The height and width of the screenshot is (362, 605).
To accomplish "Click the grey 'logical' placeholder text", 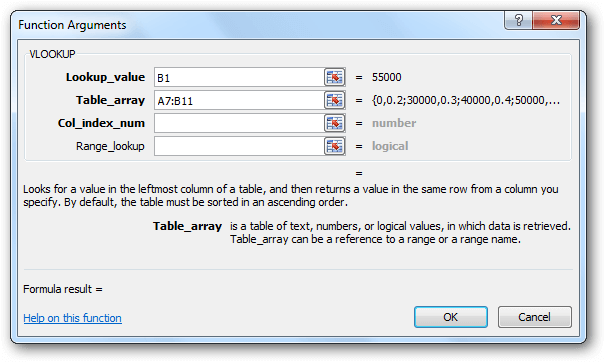I will (x=390, y=146).
